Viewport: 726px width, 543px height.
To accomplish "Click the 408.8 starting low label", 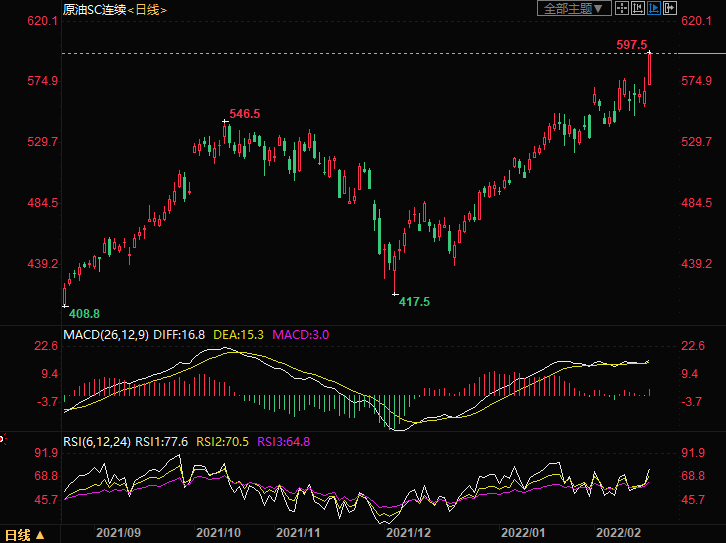I will pyautogui.click(x=83, y=313).
